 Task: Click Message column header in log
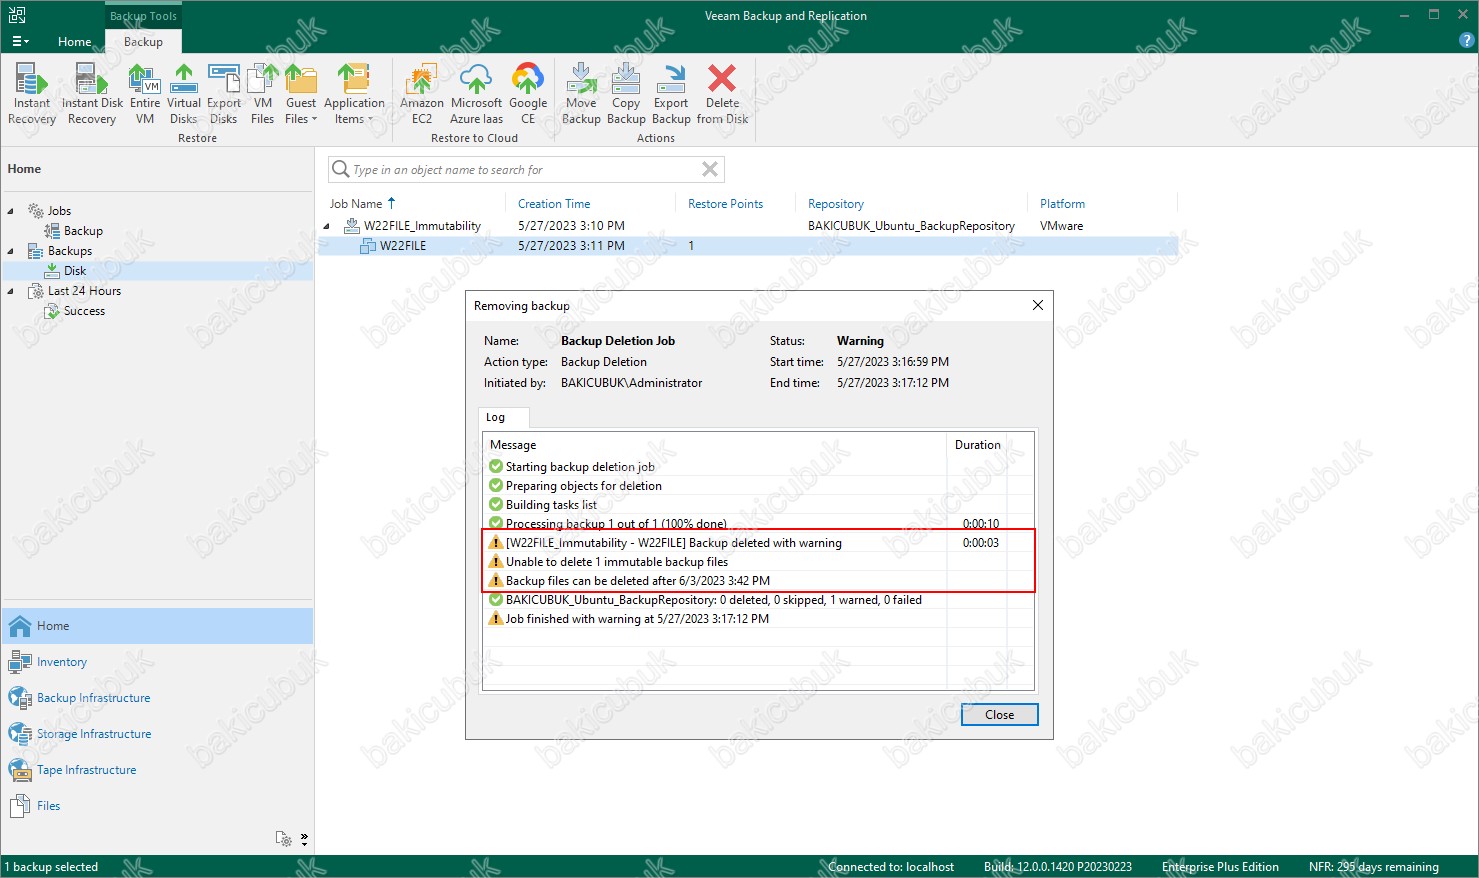pos(714,445)
